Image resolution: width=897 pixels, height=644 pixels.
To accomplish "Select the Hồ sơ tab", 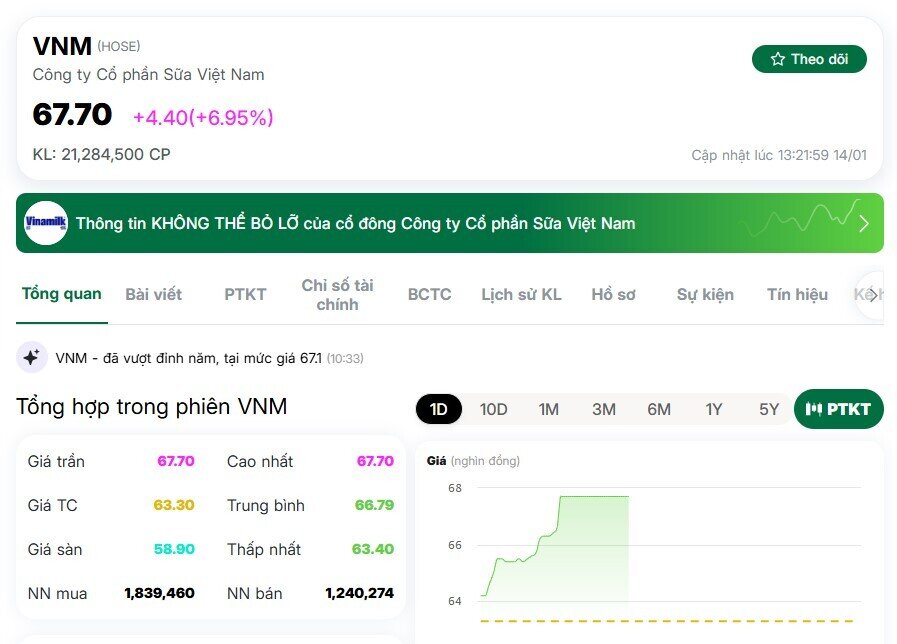I will [x=613, y=294].
